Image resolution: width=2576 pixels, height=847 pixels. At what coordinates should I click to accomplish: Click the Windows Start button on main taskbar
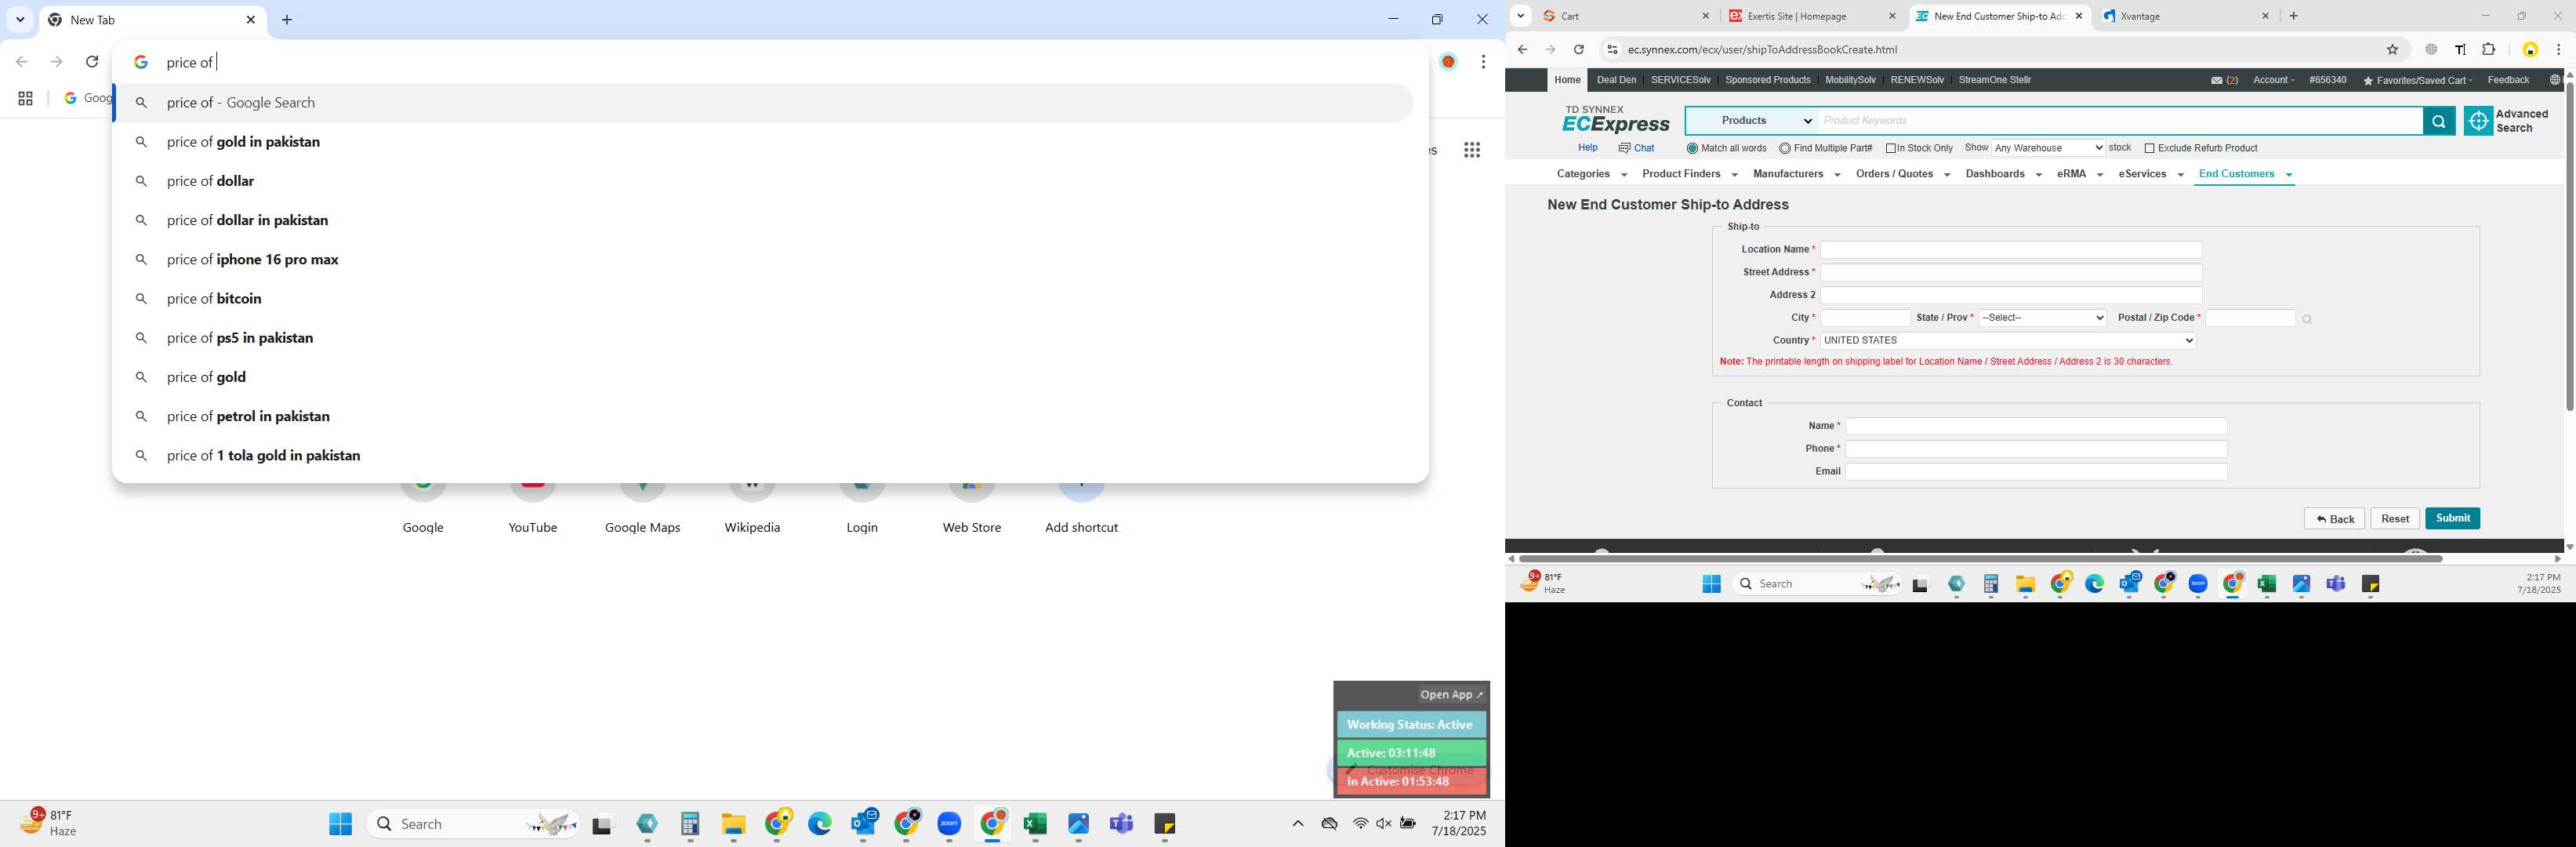click(x=340, y=824)
